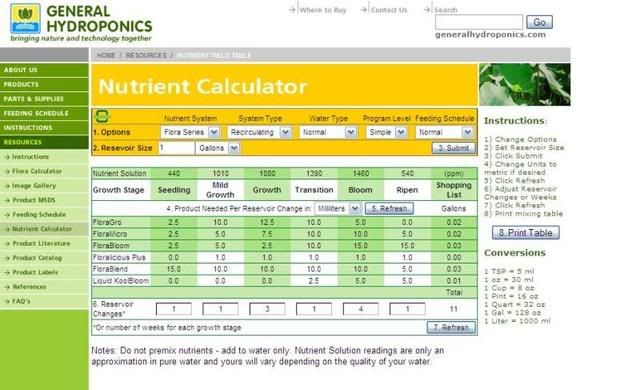Click the General Hydroponics logo icon
640x390 pixels.
(x=25, y=19)
